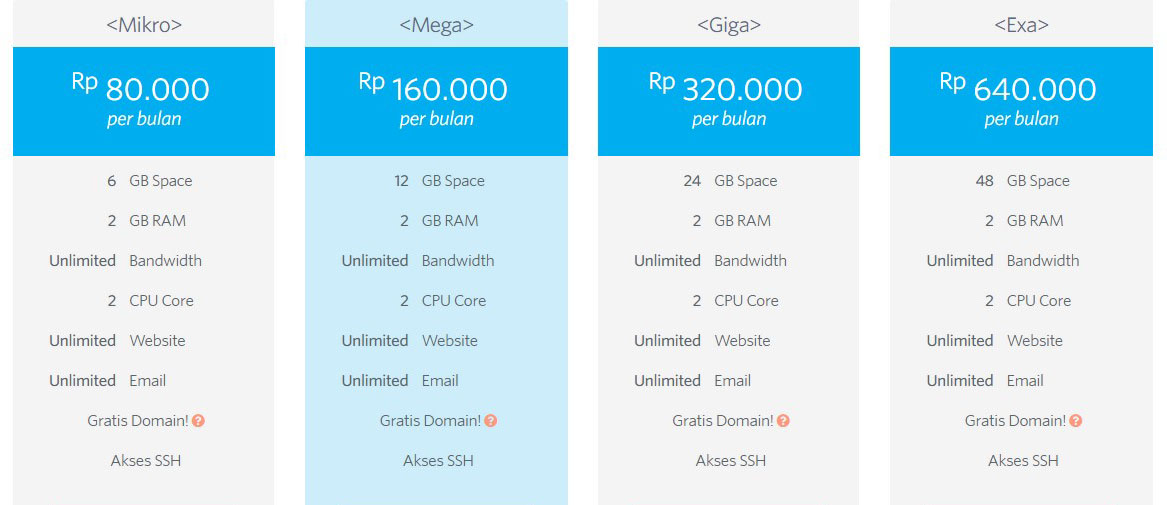Screen dimensions: 1167x505
Task: Click Akses SSH in the Giga column
Action: pyautogui.click(x=731, y=460)
